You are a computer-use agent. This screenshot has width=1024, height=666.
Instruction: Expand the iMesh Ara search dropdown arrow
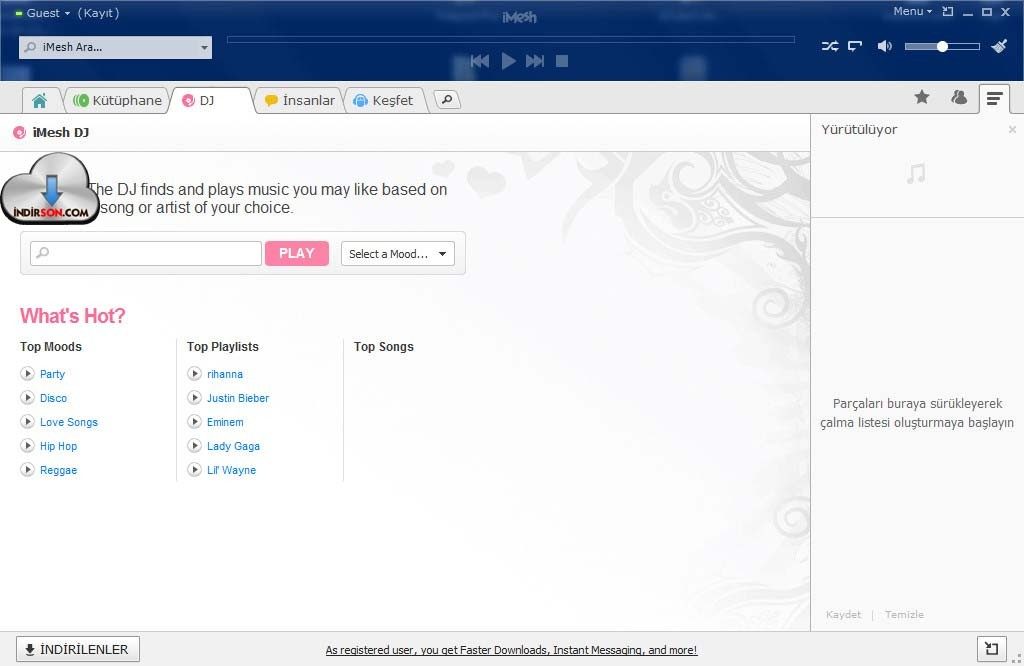(204, 47)
